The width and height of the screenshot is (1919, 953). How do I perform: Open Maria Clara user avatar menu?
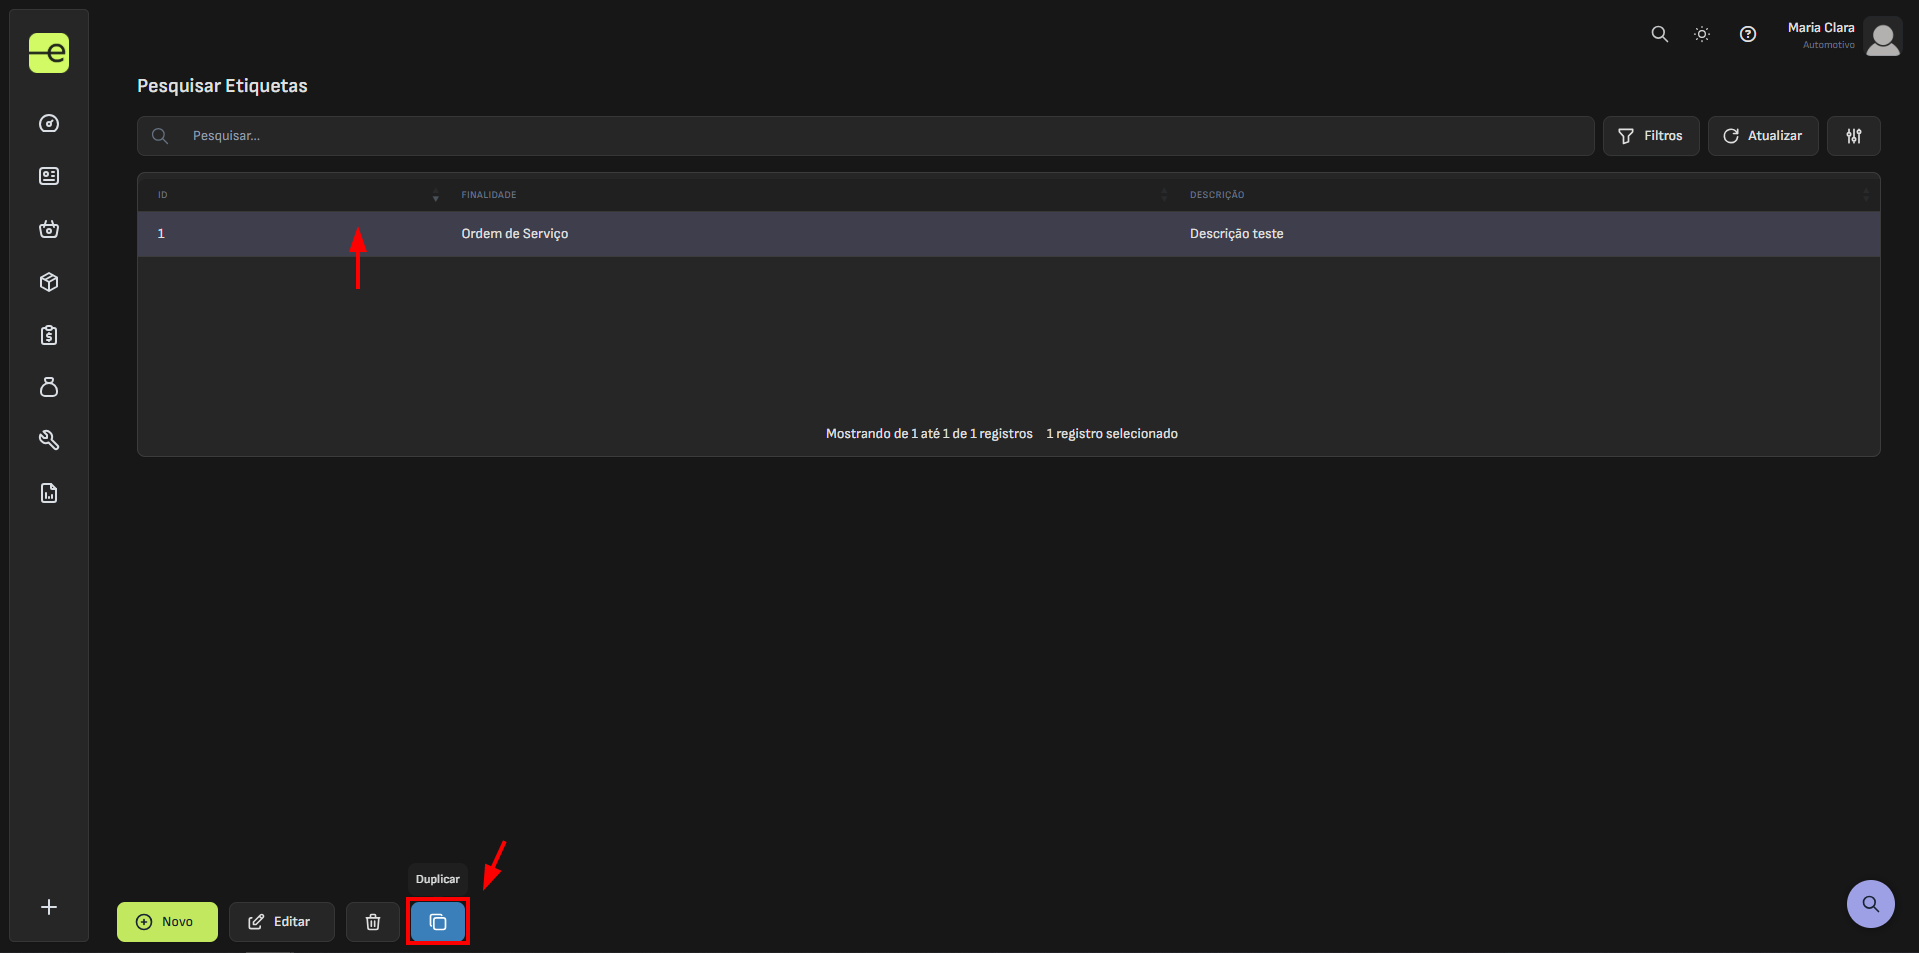click(1883, 38)
